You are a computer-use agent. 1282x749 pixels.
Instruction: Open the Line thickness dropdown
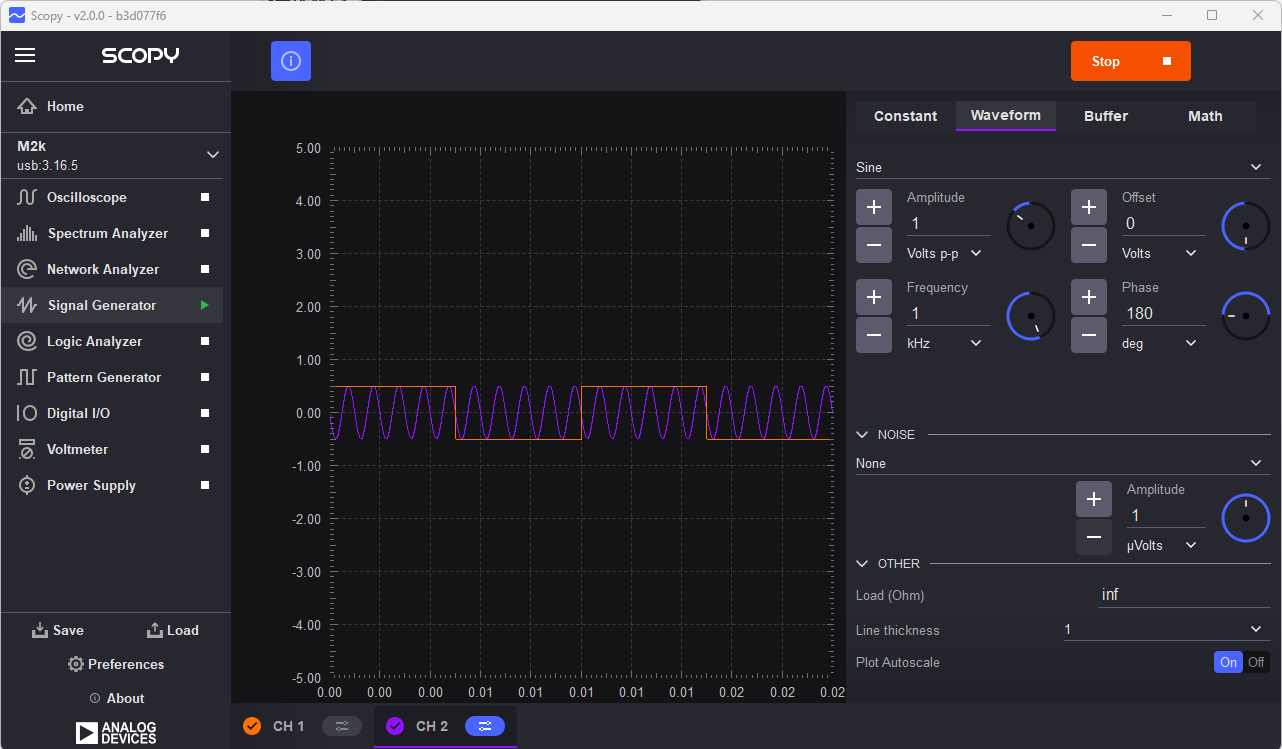tap(1166, 629)
